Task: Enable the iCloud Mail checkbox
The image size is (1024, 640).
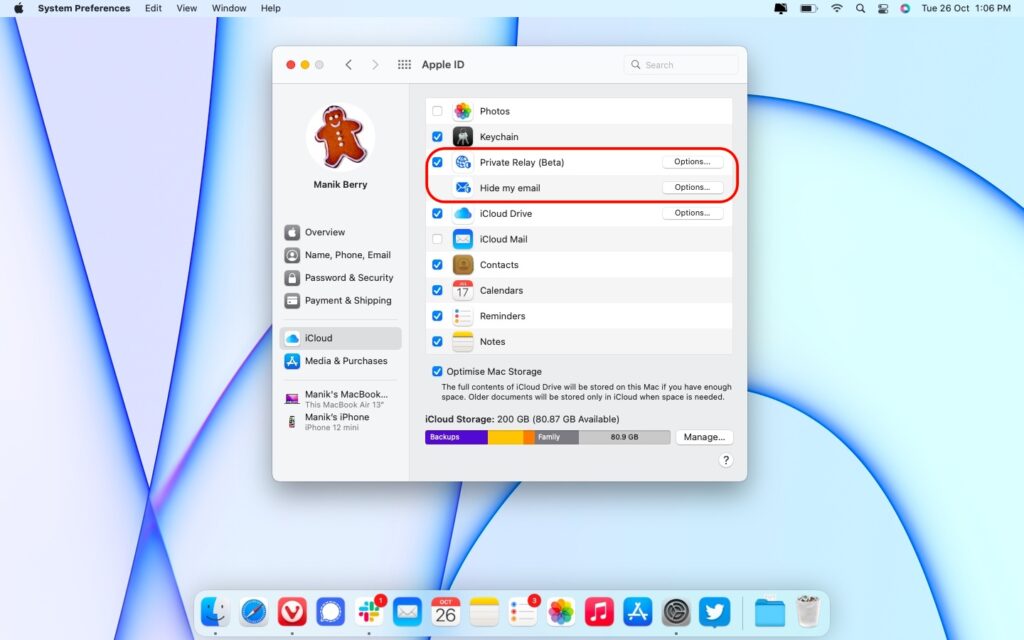Action: pyautogui.click(x=437, y=238)
